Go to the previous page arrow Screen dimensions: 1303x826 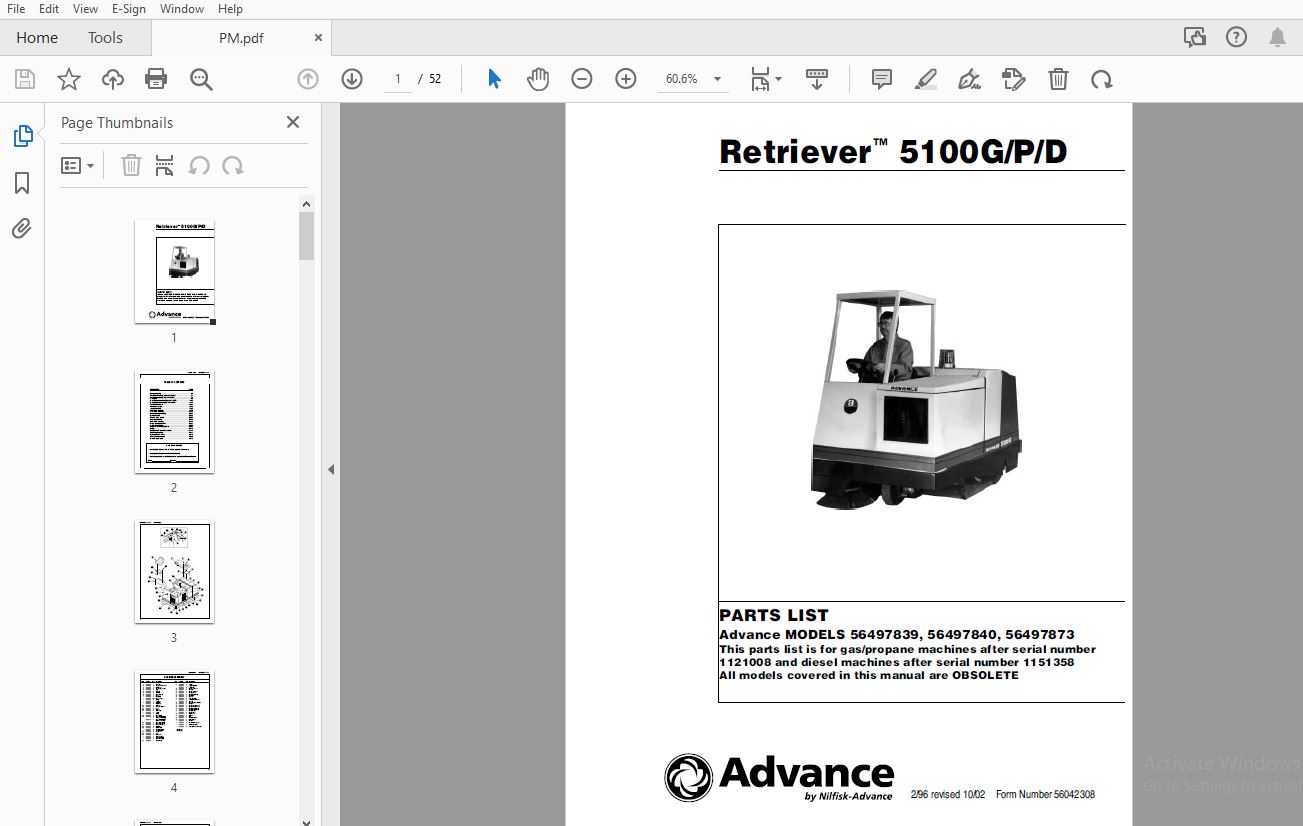308,79
